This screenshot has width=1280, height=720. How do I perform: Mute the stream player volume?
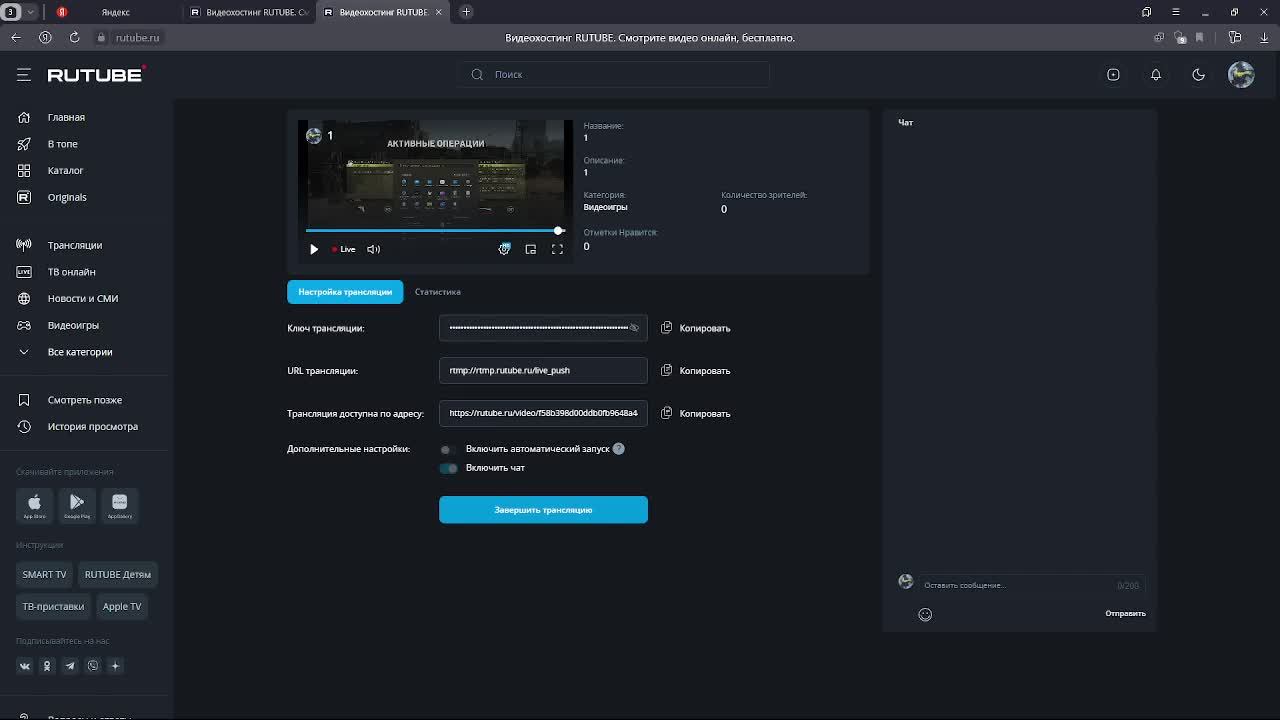(374, 249)
